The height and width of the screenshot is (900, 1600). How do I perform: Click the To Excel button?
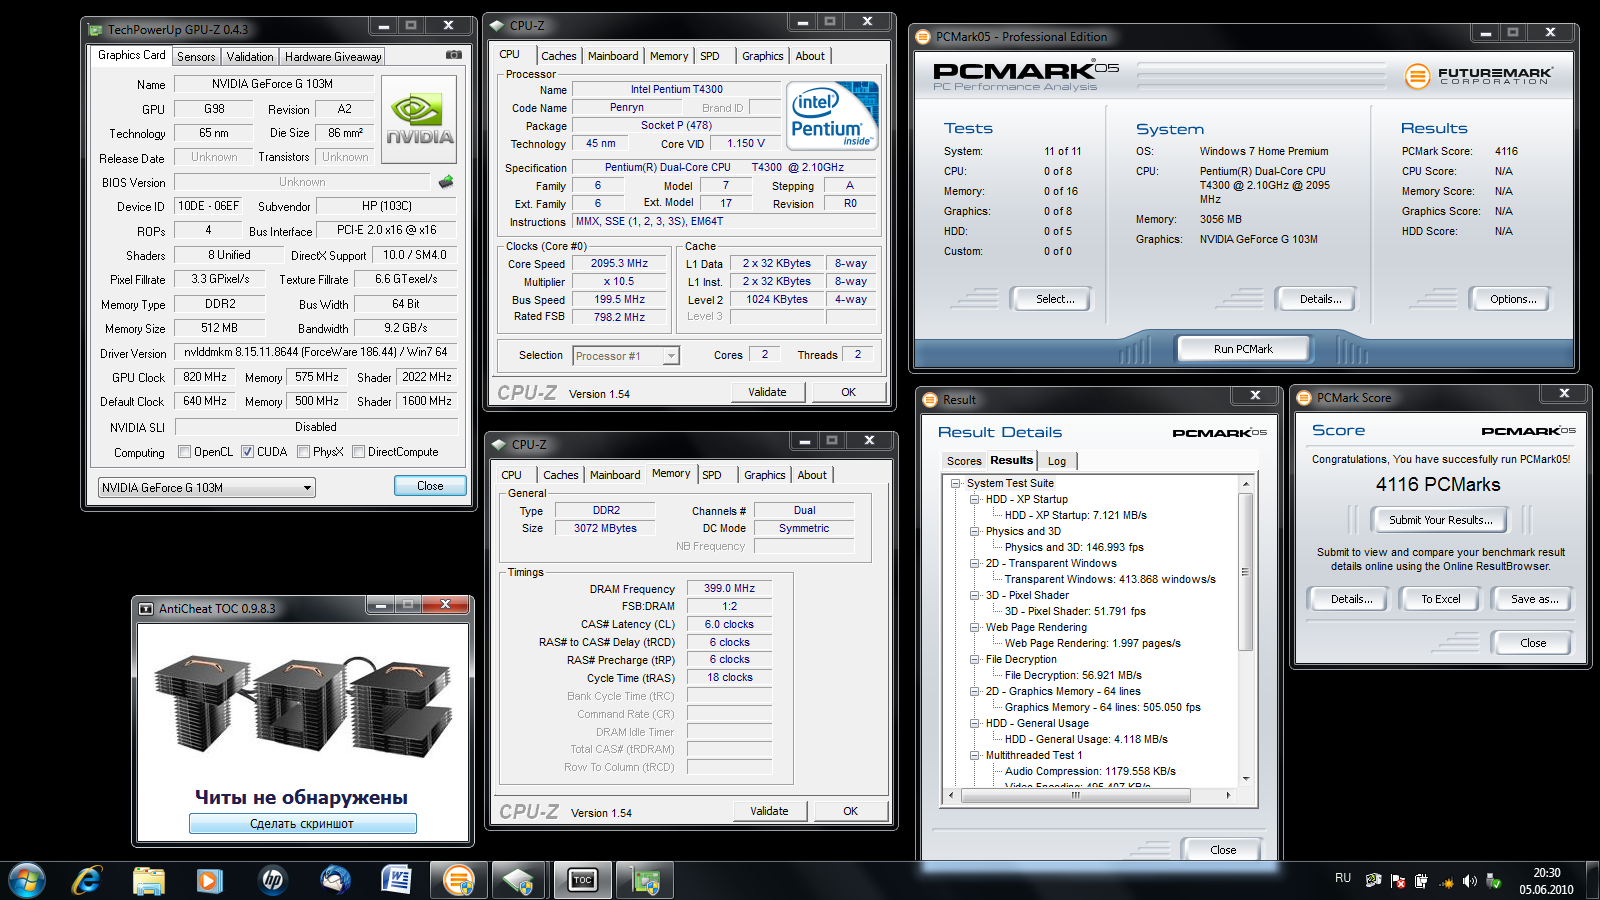1441,599
